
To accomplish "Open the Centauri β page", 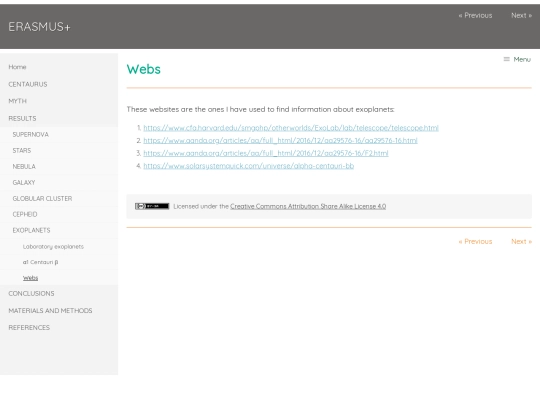I will [x=40, y=262].
